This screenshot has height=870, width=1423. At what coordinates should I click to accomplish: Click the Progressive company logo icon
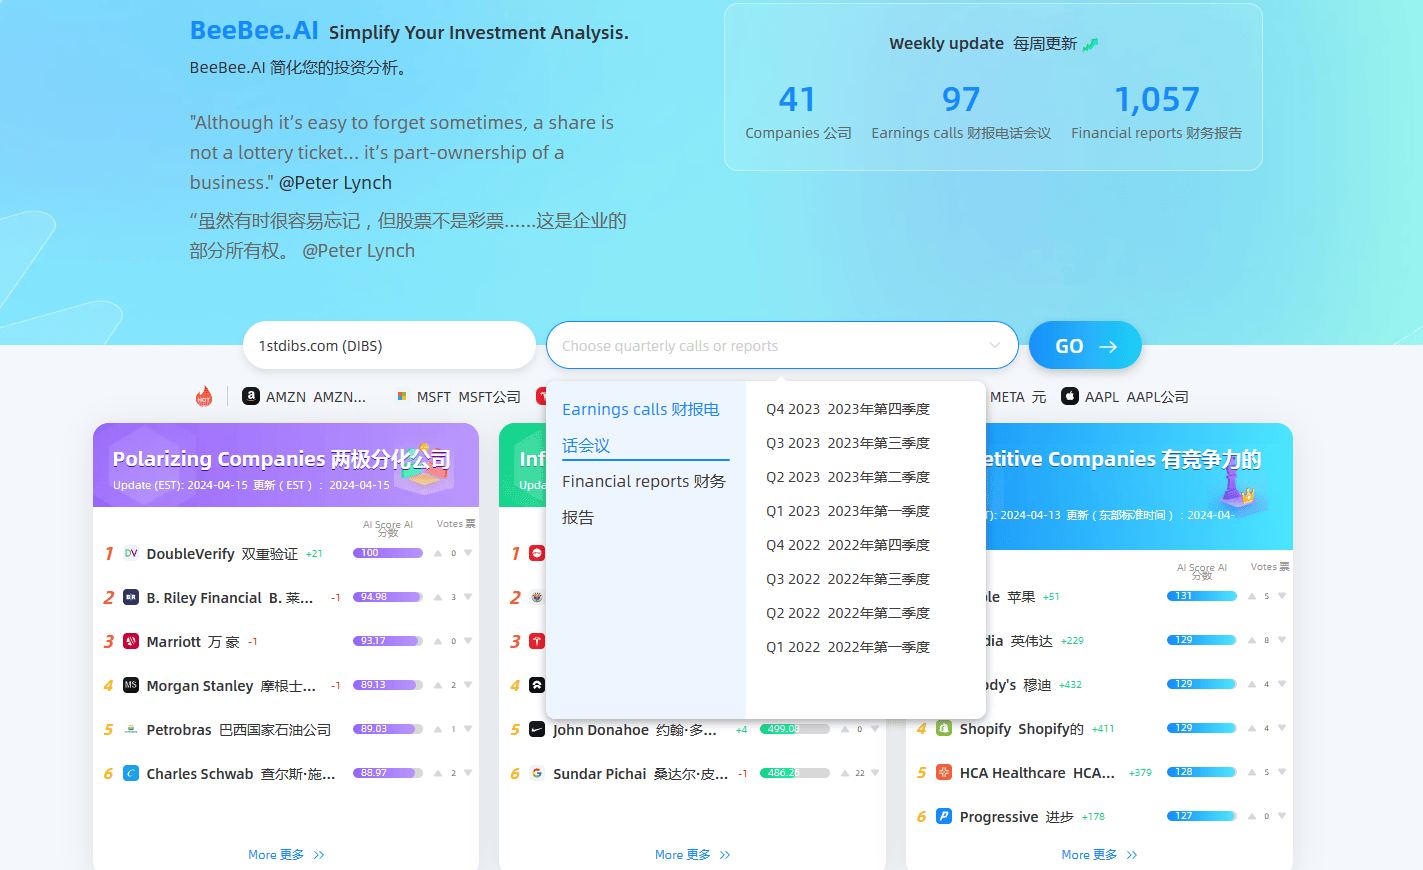click(943, 816)
